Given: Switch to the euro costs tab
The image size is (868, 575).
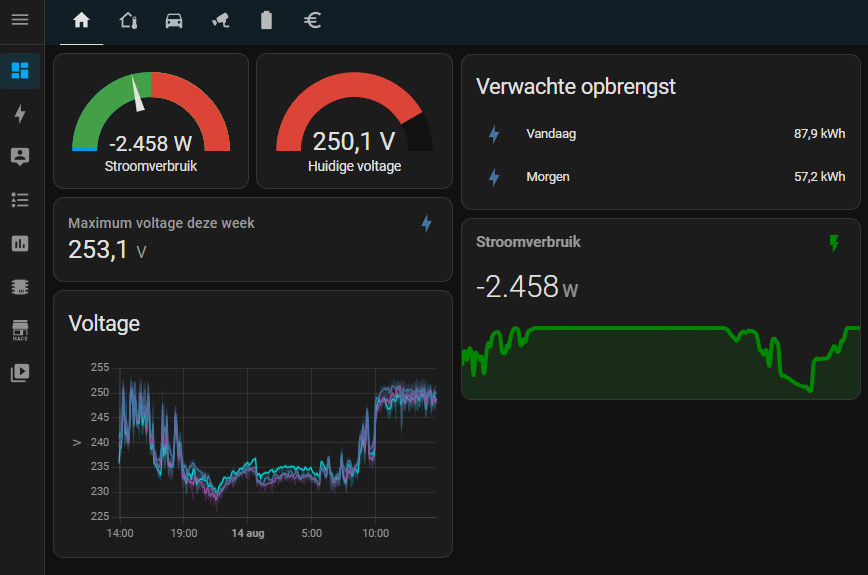Looking at the screenshot, I should pyautogui.click(x=312, y=21).
